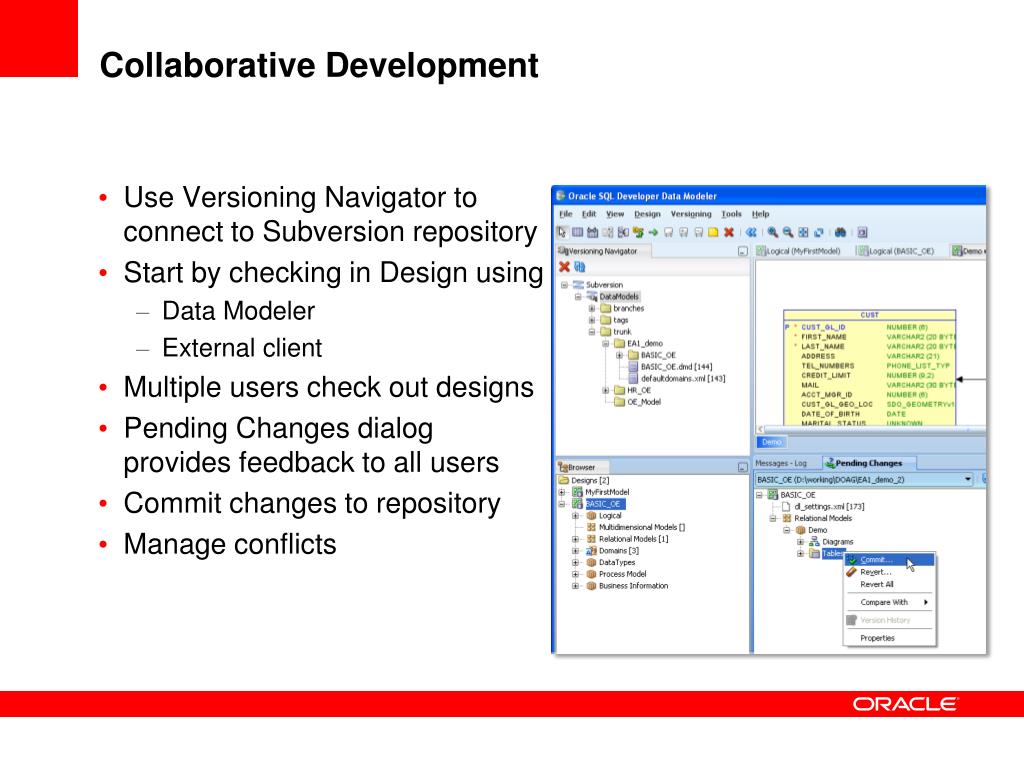The height and width of the screenshot is (768, 1024).
Task: Open the Help menu
Action: click(760, 214)
